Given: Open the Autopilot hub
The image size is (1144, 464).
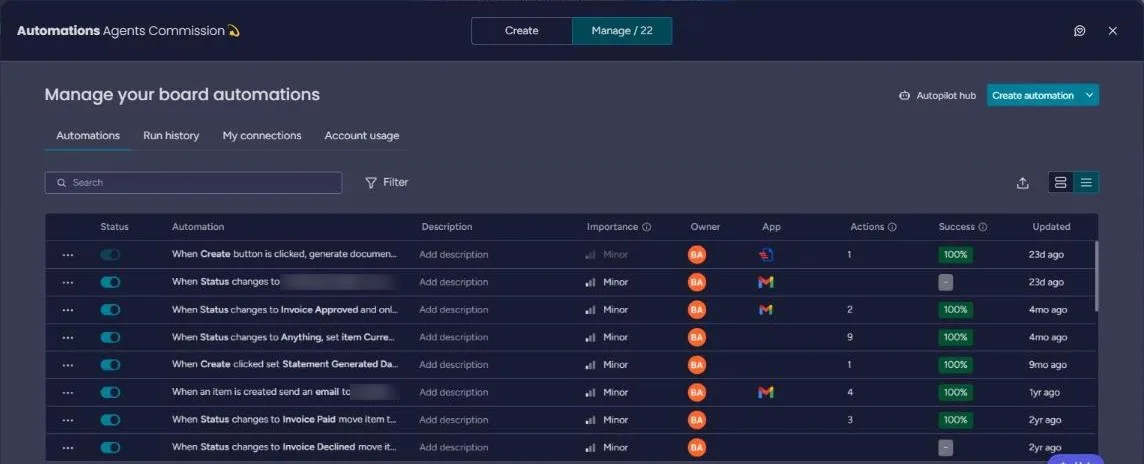Looking at the screenshot, I should 938,96.
